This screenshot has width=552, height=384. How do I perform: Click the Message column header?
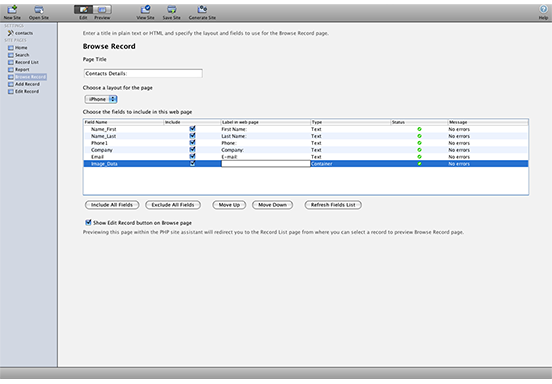pyautogui.click(x=488, y=122)
